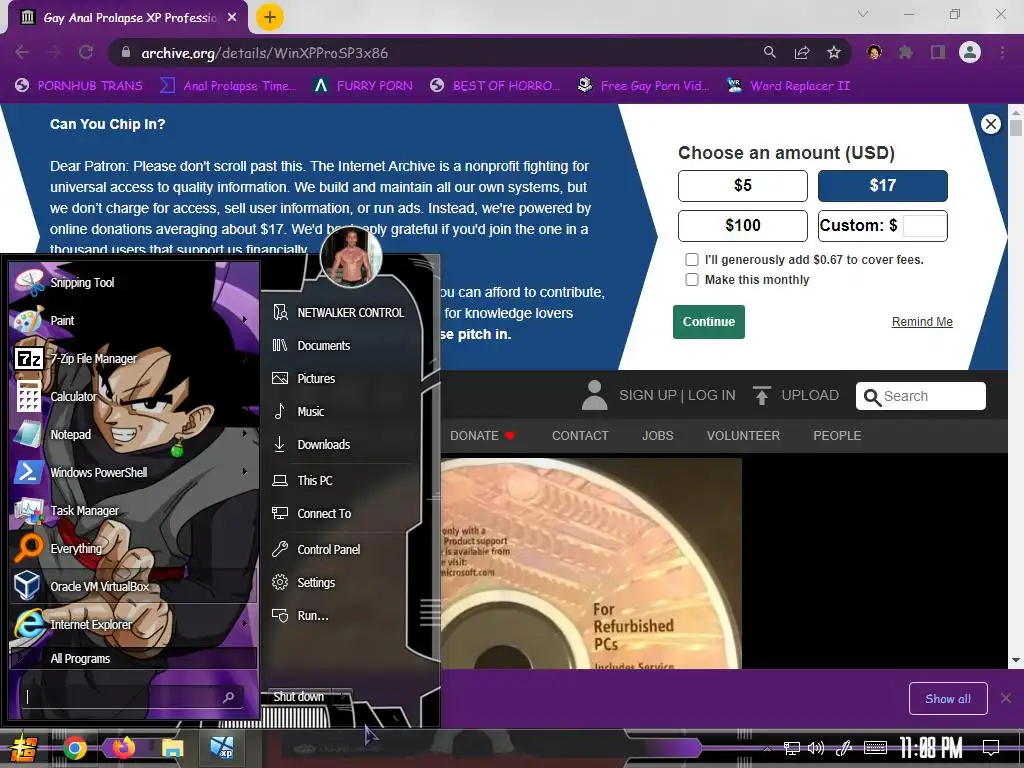
Task: Click the Shut down button
Action: (x=298, y=697)
